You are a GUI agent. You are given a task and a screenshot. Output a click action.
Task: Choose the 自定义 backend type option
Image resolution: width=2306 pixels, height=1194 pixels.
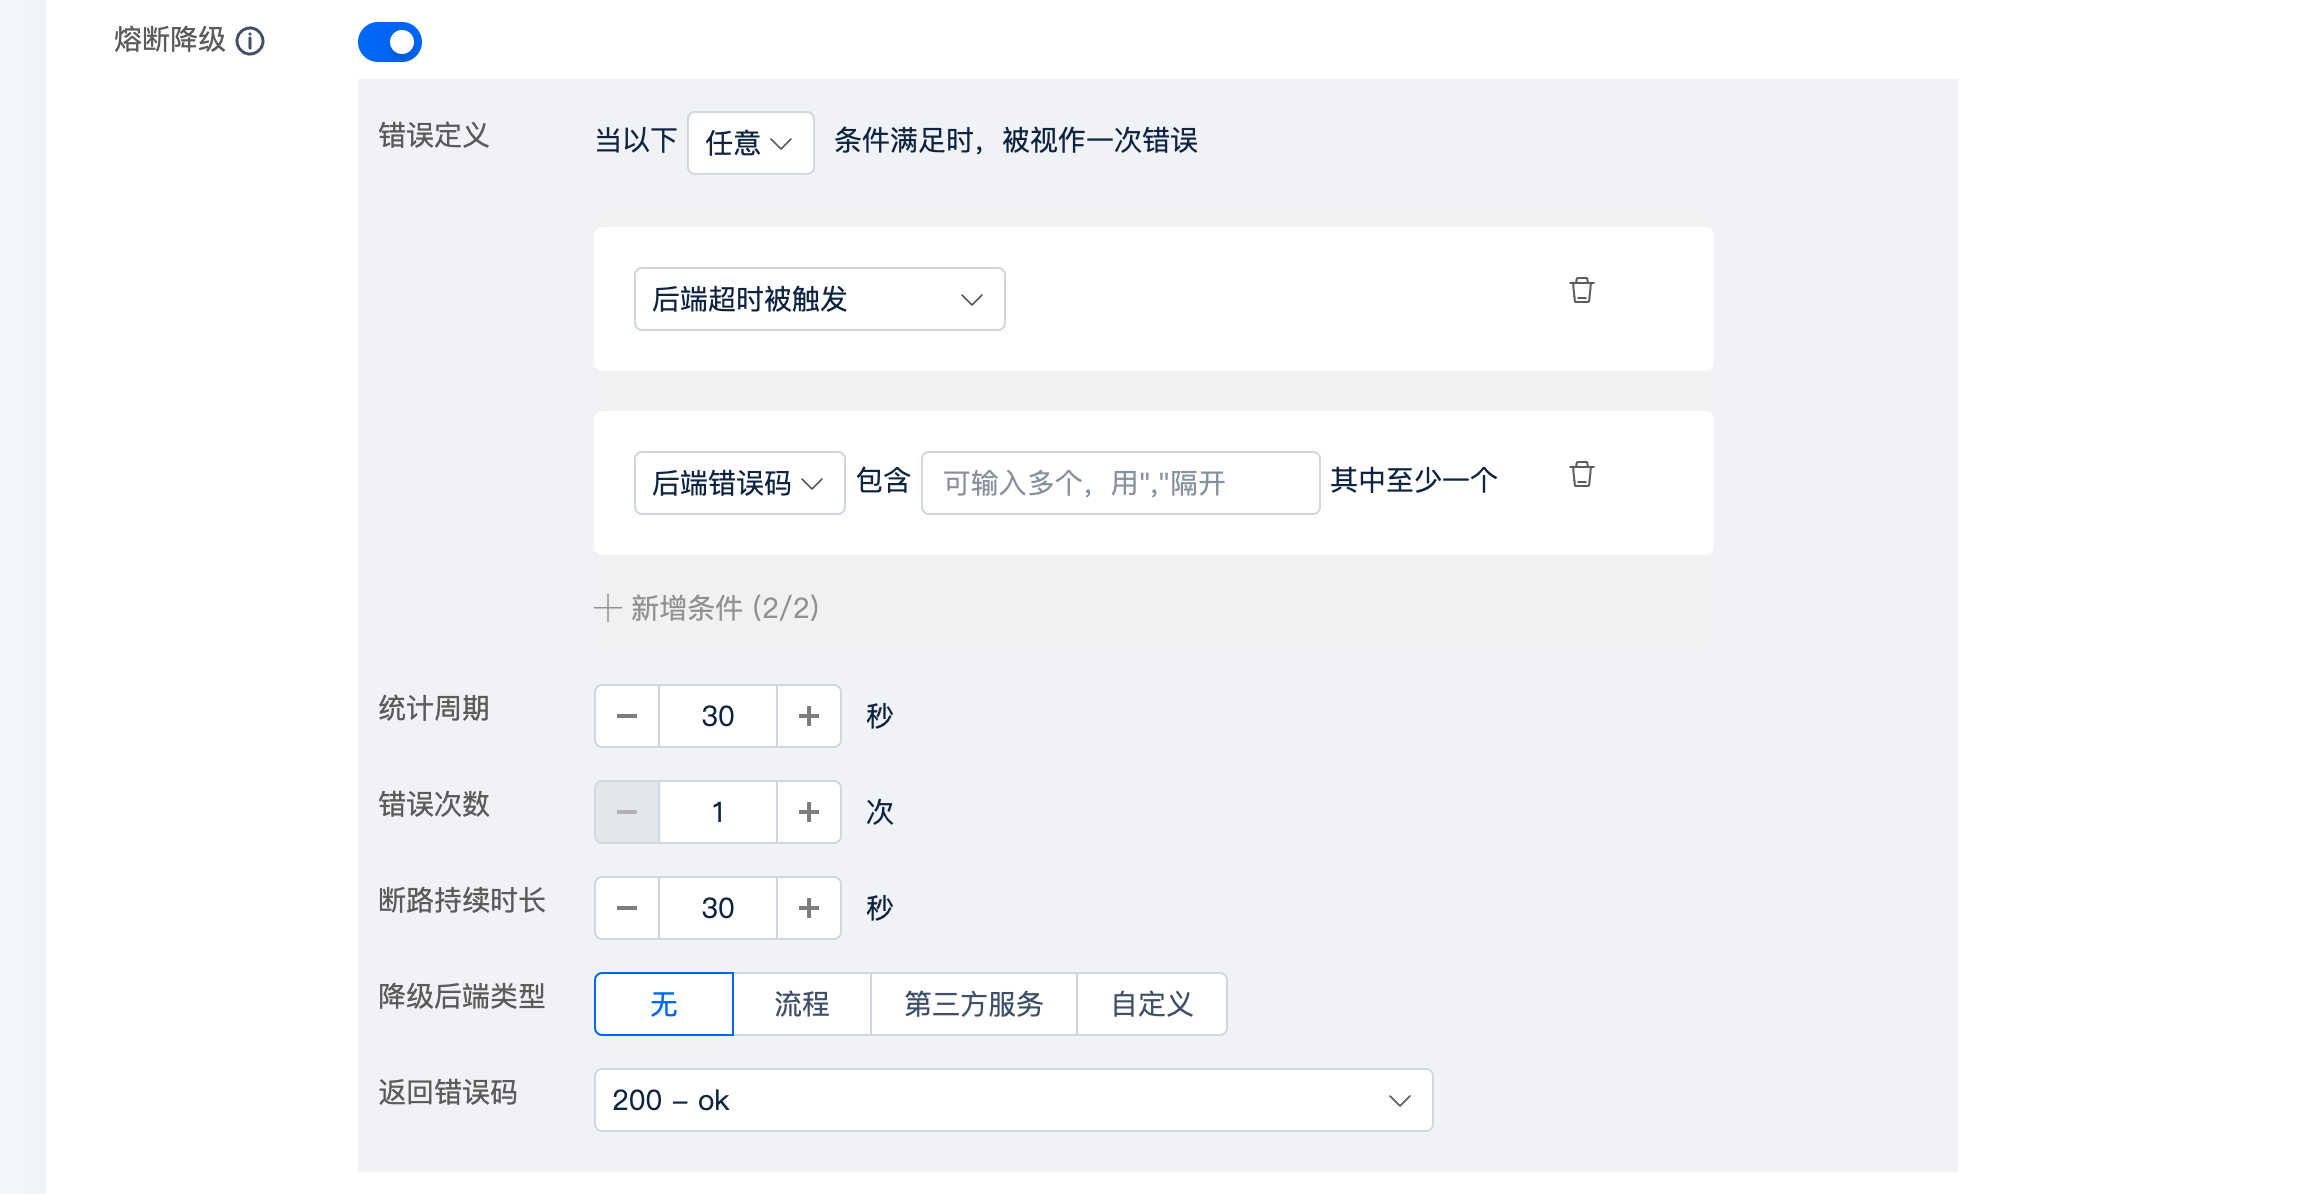1152,1004
